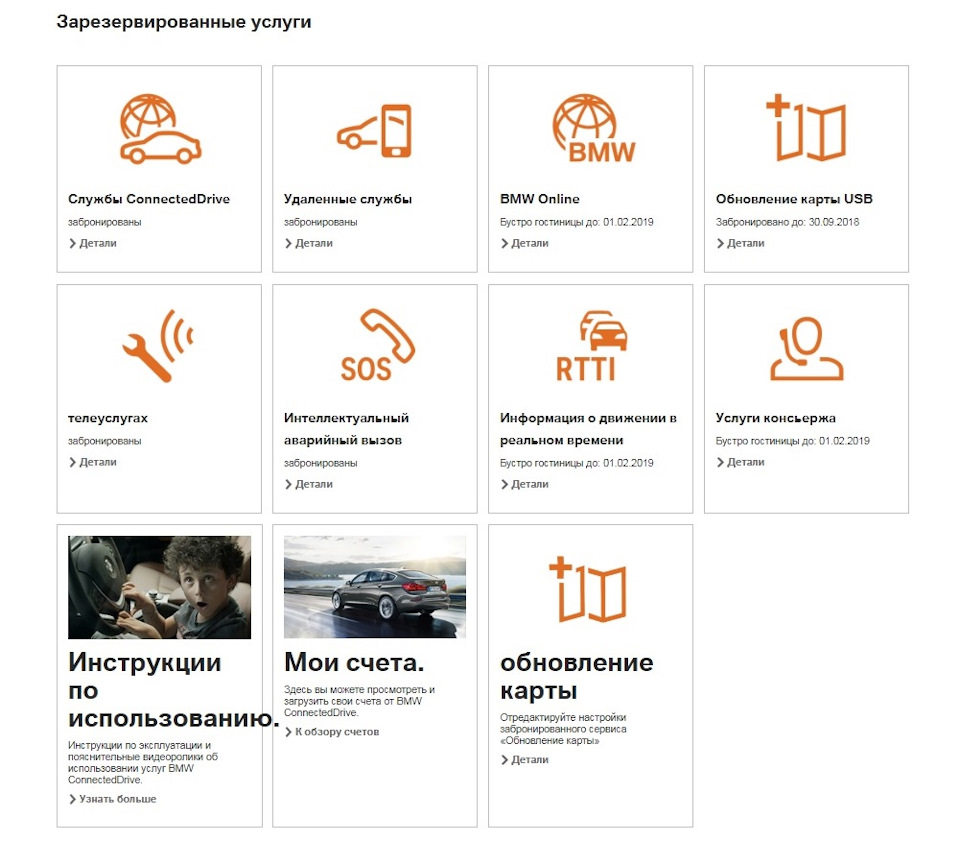Click the Удаленные службы car and phone icon

point(374,131)
